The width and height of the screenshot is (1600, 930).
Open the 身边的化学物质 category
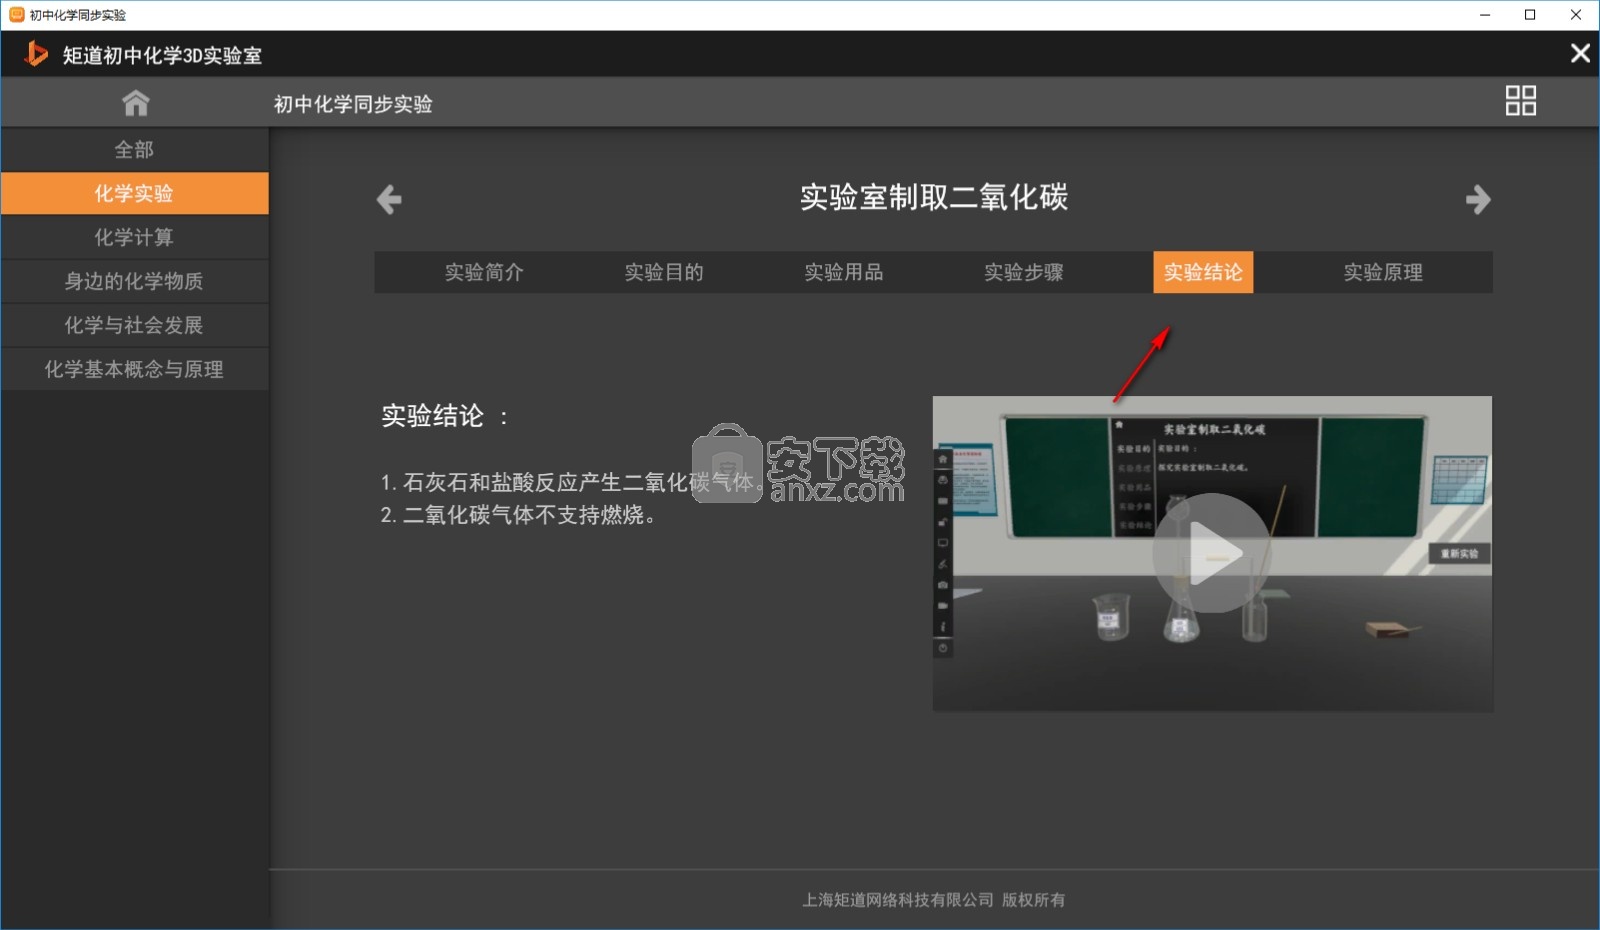pyautogui.click(x=134, y=282)
